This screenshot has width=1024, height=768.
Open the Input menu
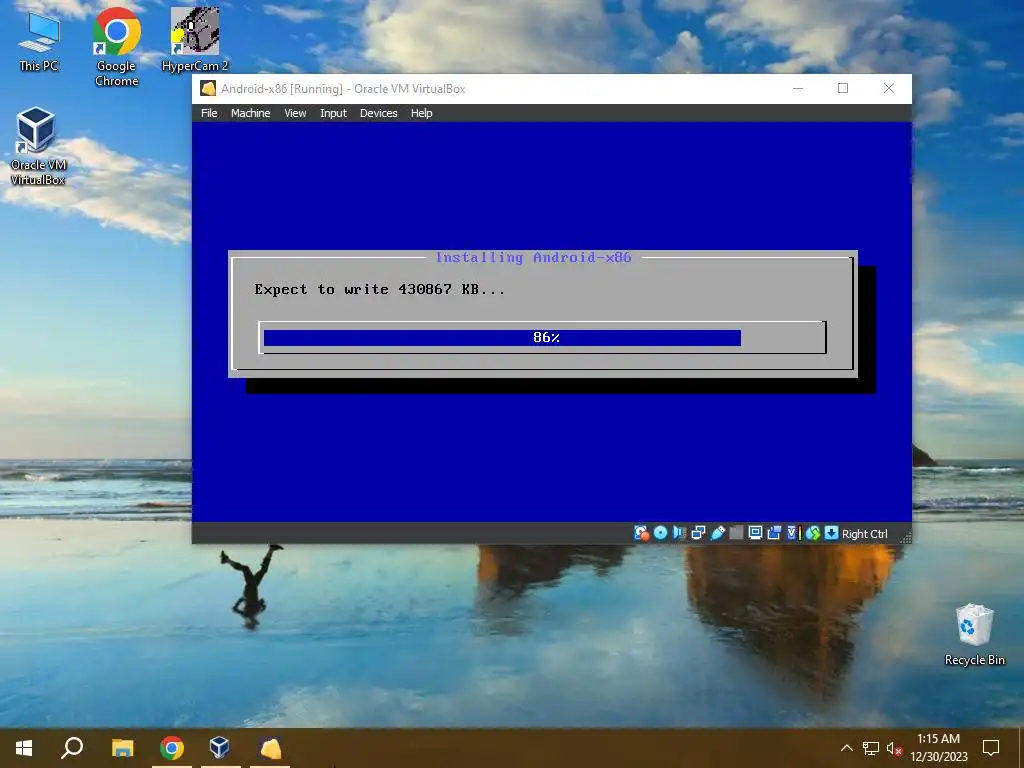pos(333,113)
